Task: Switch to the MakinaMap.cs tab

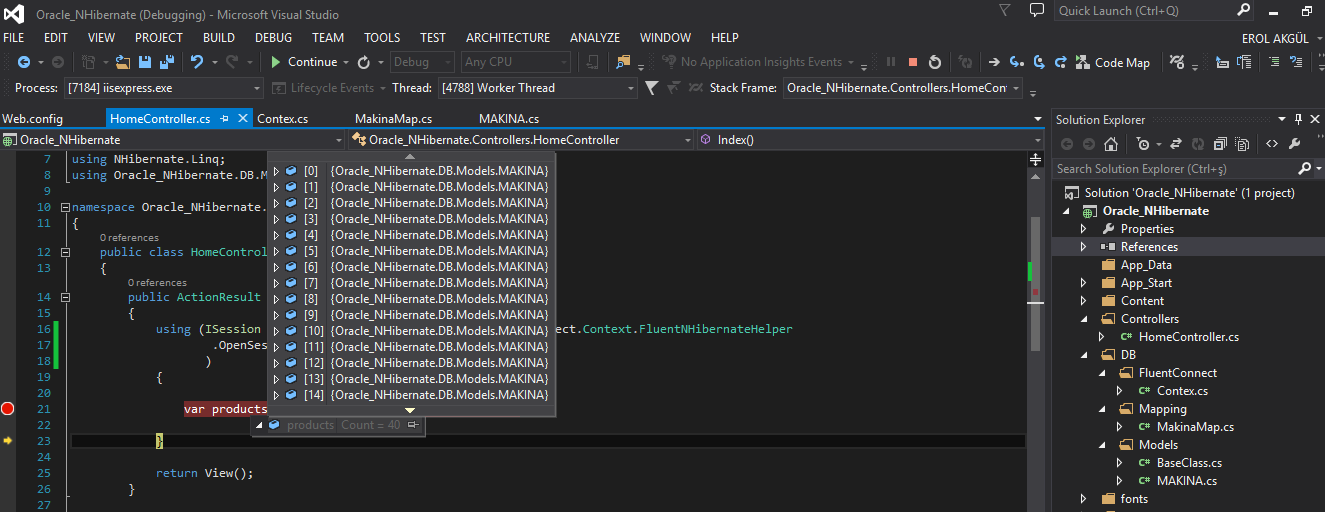Action: (x=393, y=118)
